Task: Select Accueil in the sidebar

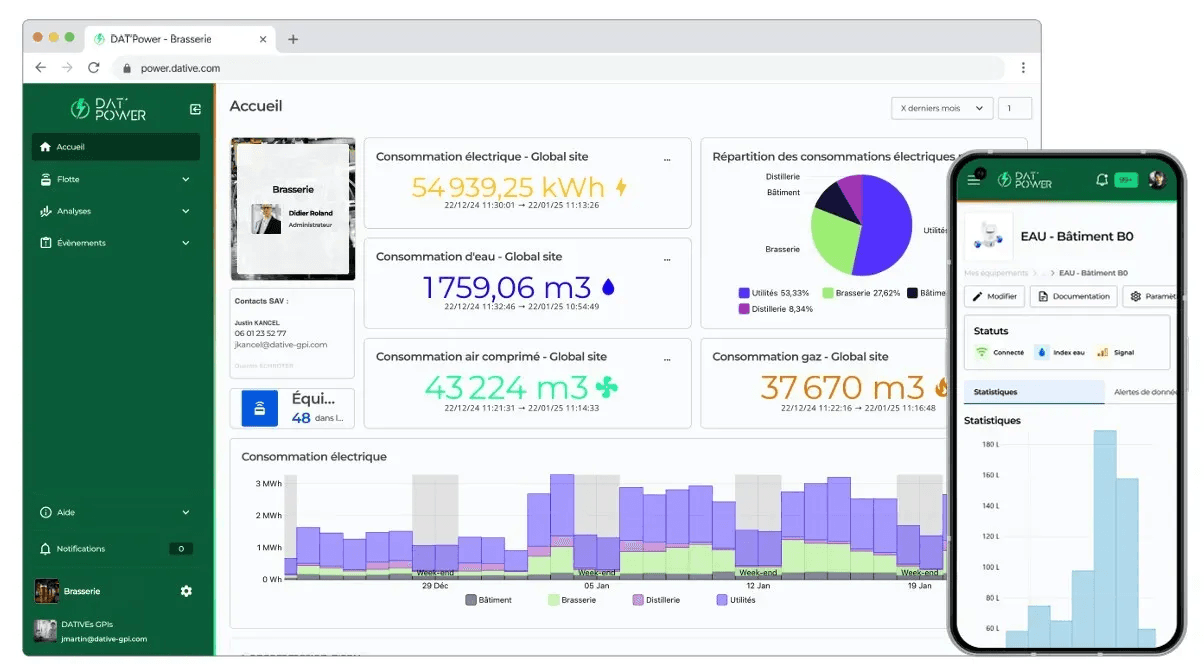Action: tap(115, 147)
